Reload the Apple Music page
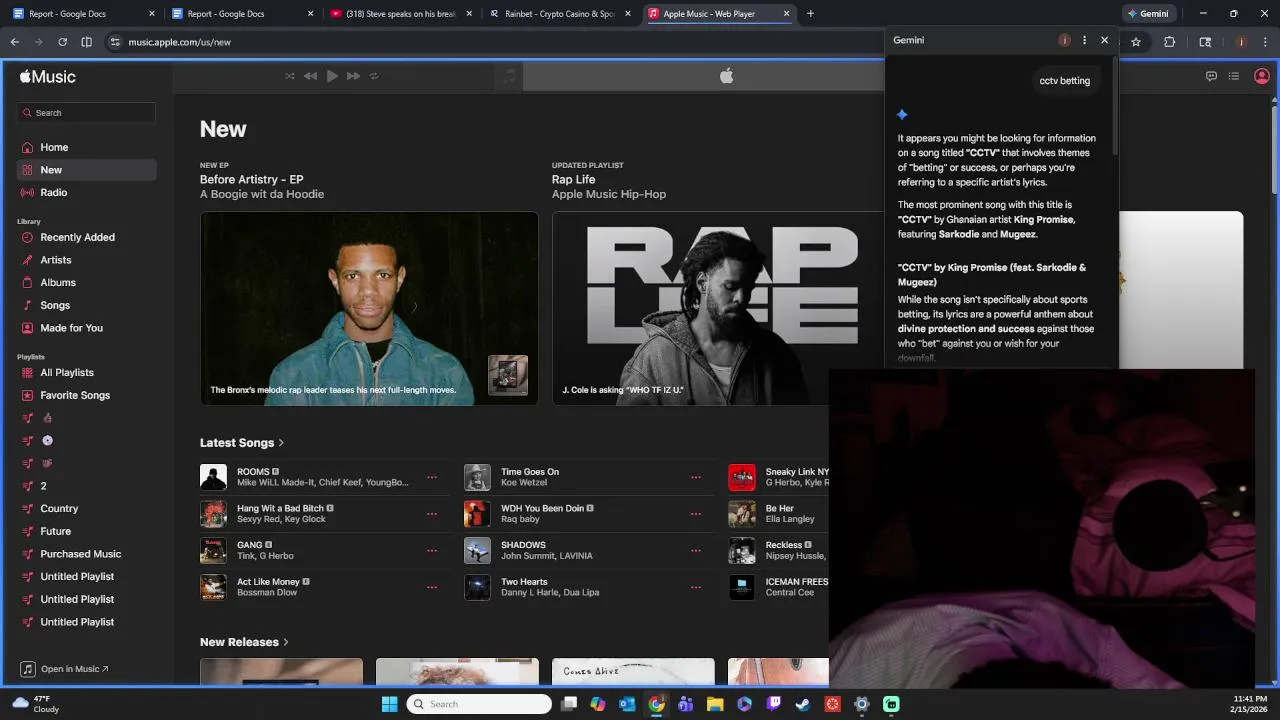 tap(62, 42)
